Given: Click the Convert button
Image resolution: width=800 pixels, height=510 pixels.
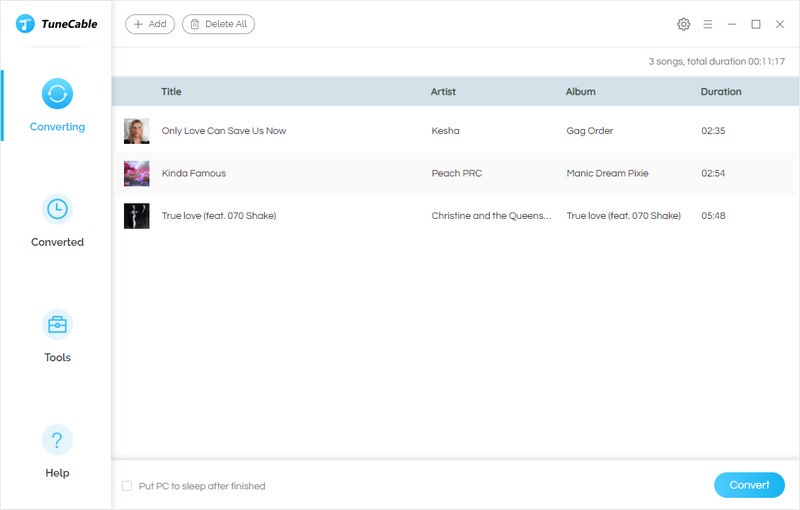Looking at the screenshot, I should click(749, 485).
